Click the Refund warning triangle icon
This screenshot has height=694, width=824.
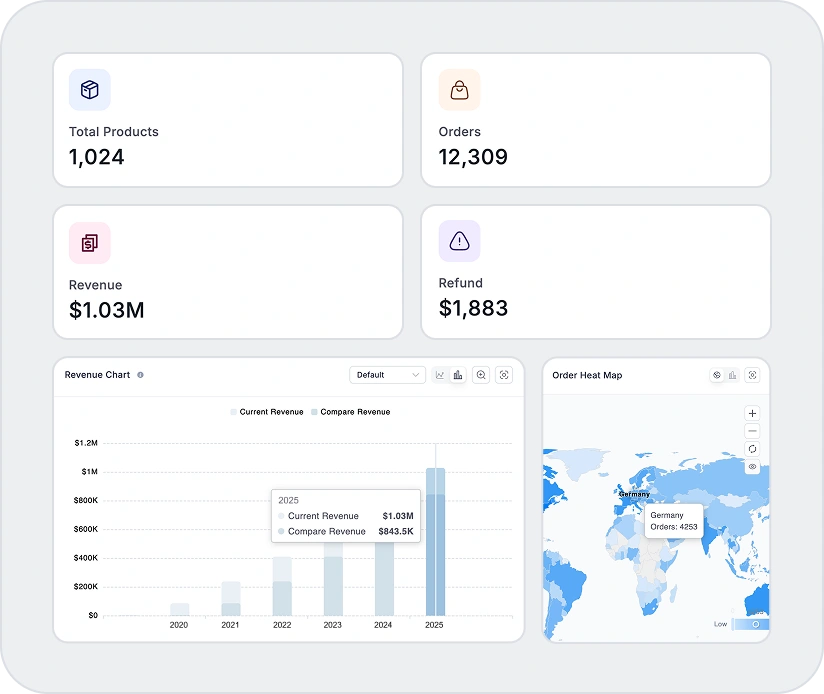(x=459, y=241)
